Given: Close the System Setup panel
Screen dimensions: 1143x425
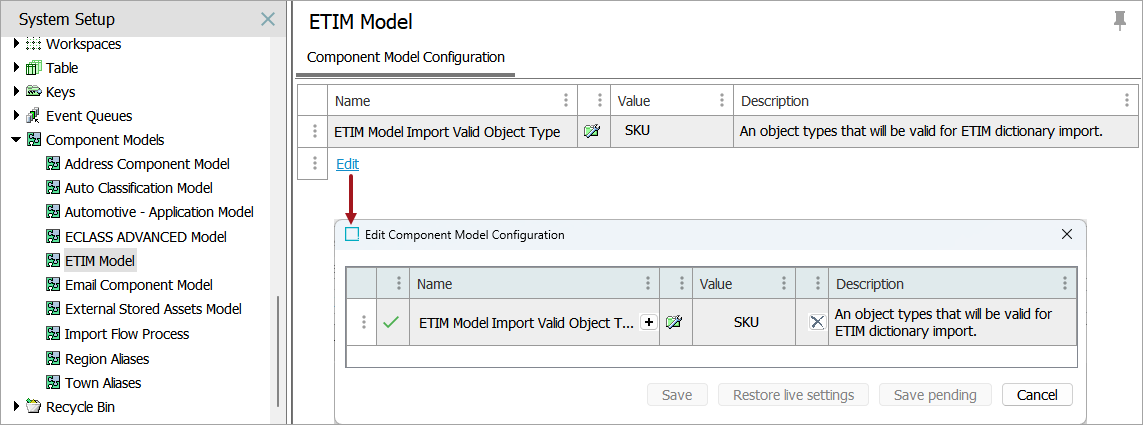Looking at the screenshot, I should click(x=267, y=19).
